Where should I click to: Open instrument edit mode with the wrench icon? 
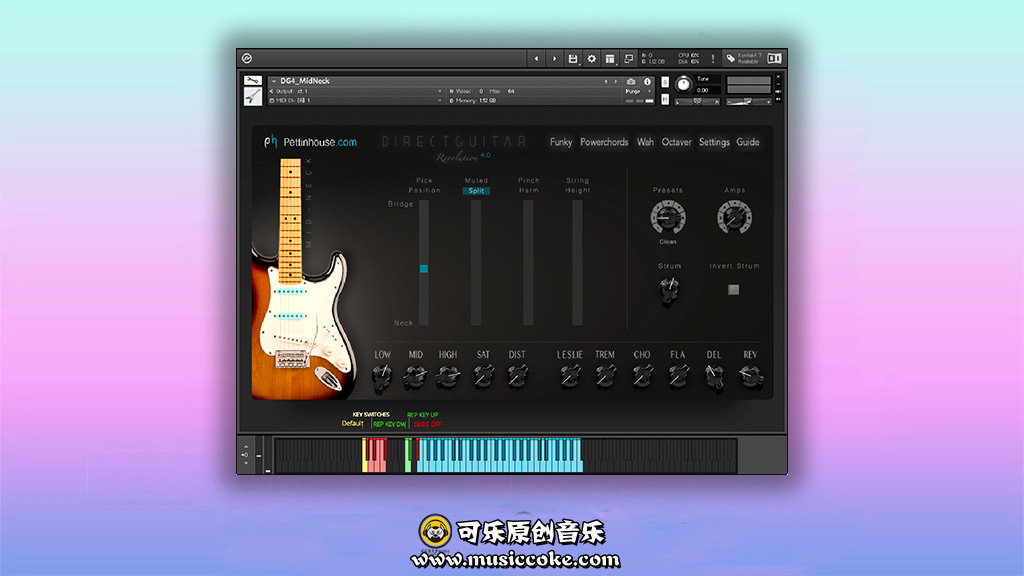[x=253, y=80]
